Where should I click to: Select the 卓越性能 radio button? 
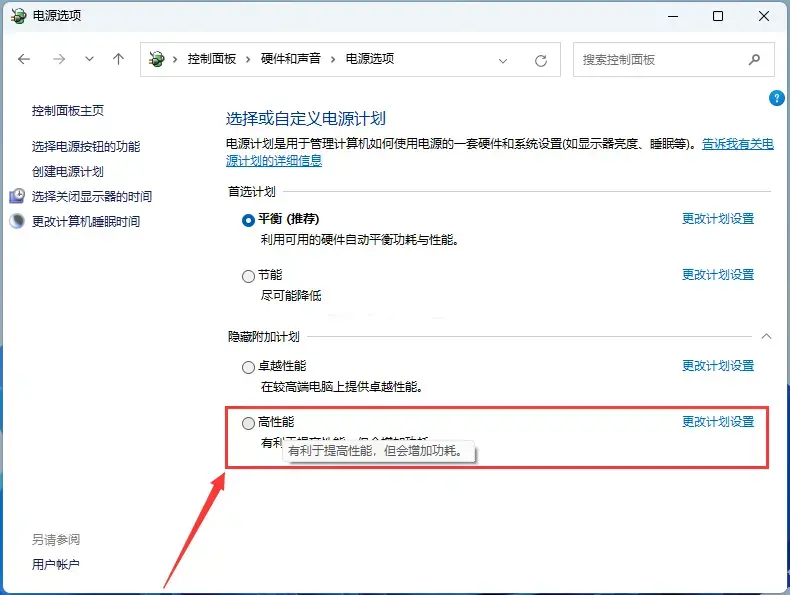[248, 367]
